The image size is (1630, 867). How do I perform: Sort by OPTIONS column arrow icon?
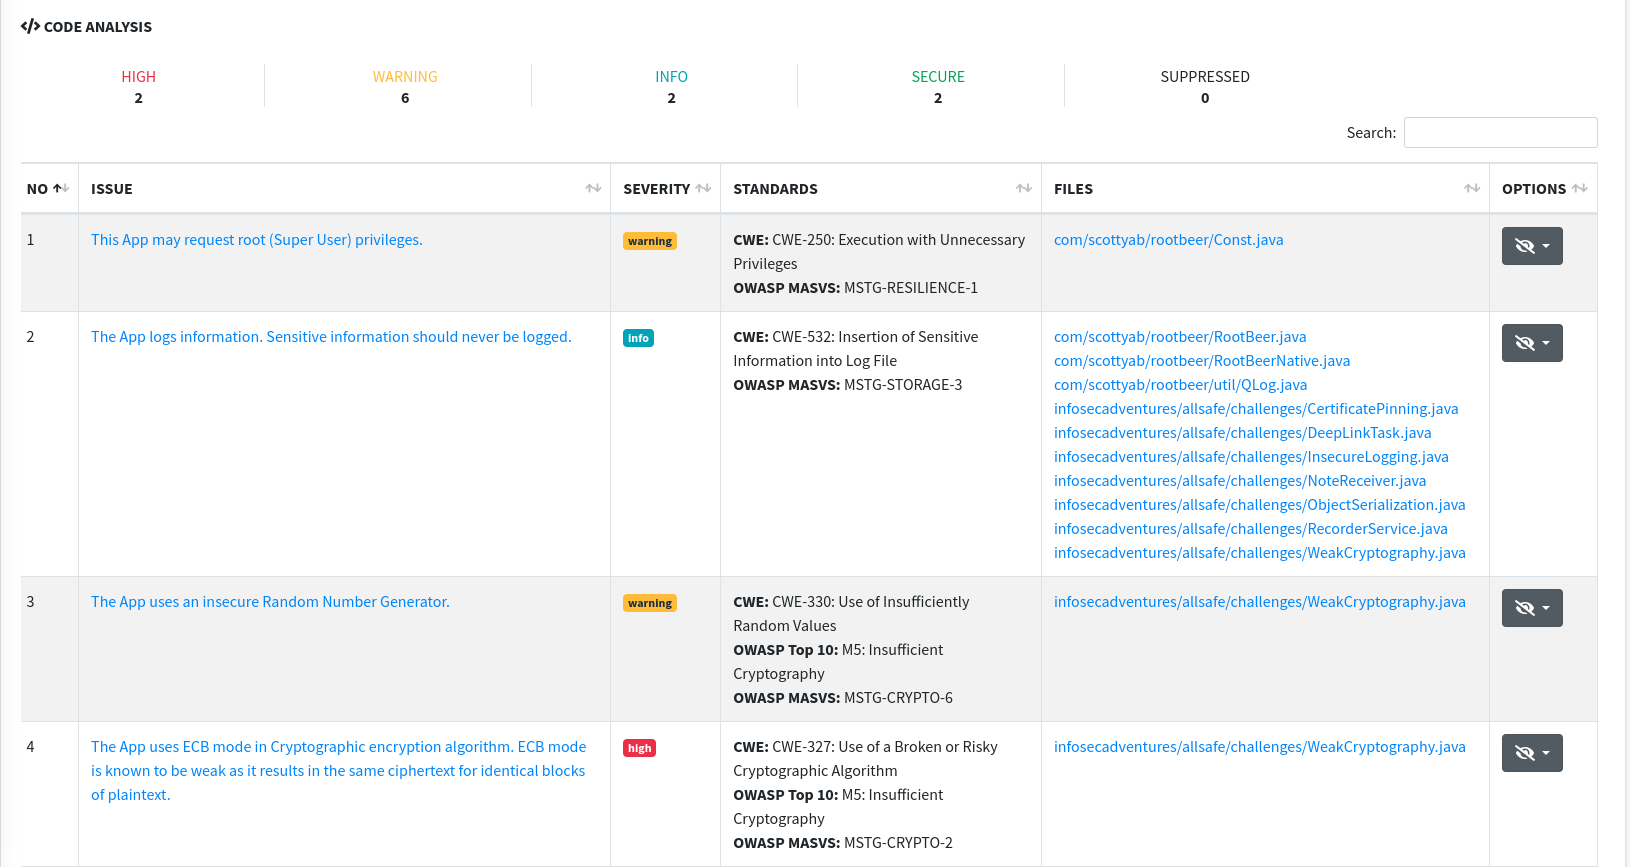[x=1579, y=188]
